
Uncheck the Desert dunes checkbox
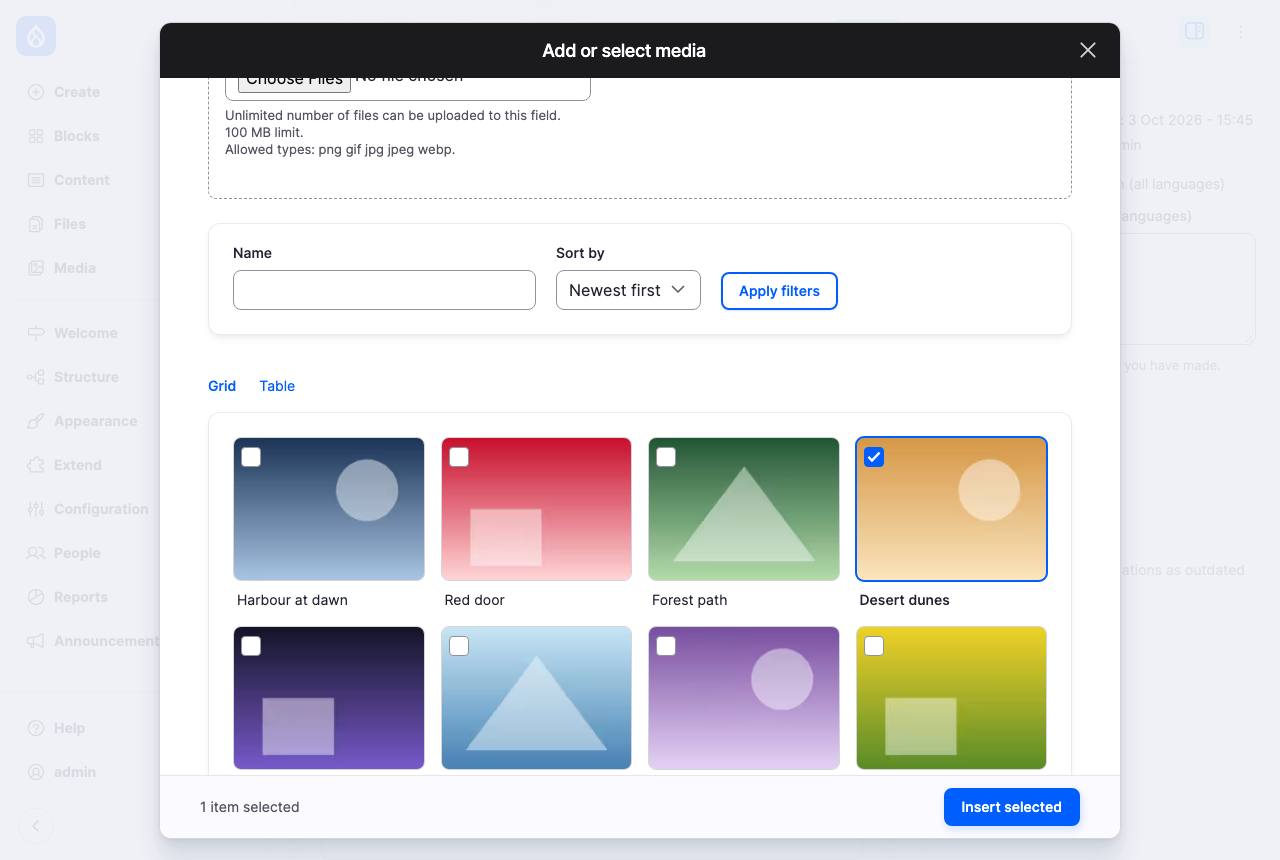(x=874, y=457)
